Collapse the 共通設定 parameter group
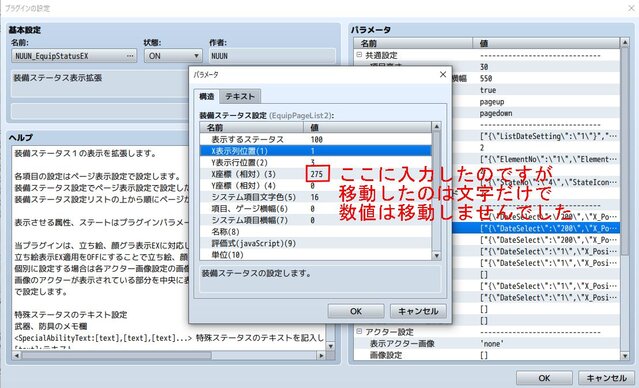The width and height of the screenshot is (639, 388). tap(359, 55)
